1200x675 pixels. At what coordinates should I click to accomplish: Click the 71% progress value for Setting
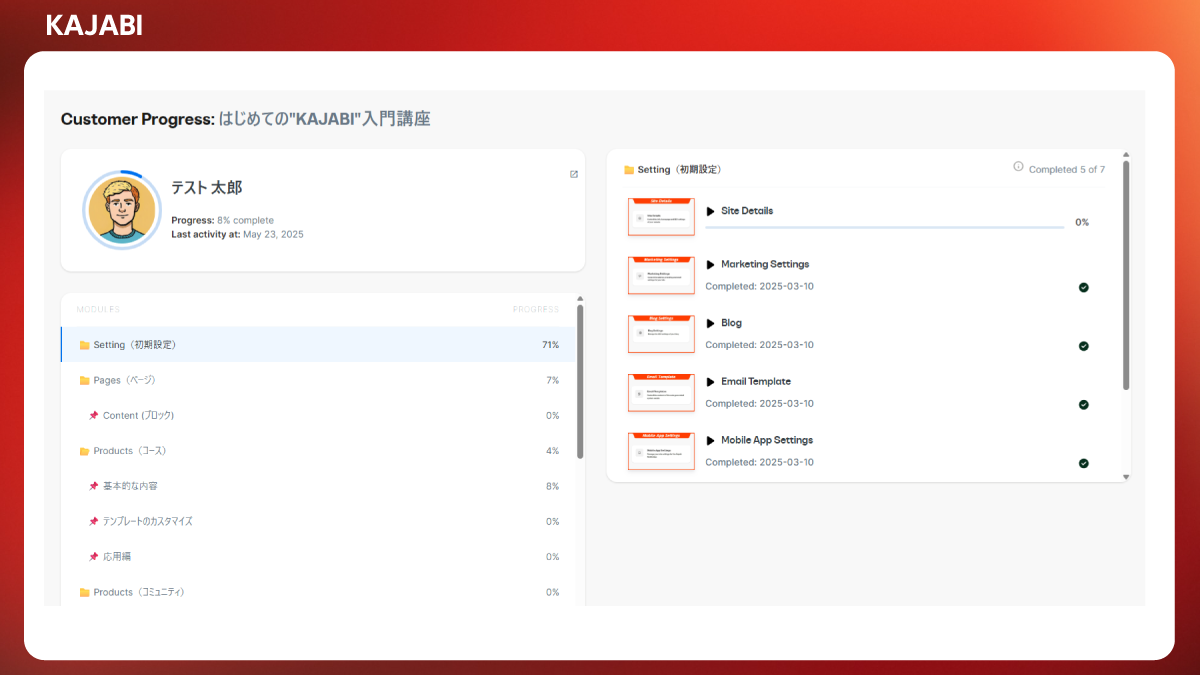[x=550, y=345]
